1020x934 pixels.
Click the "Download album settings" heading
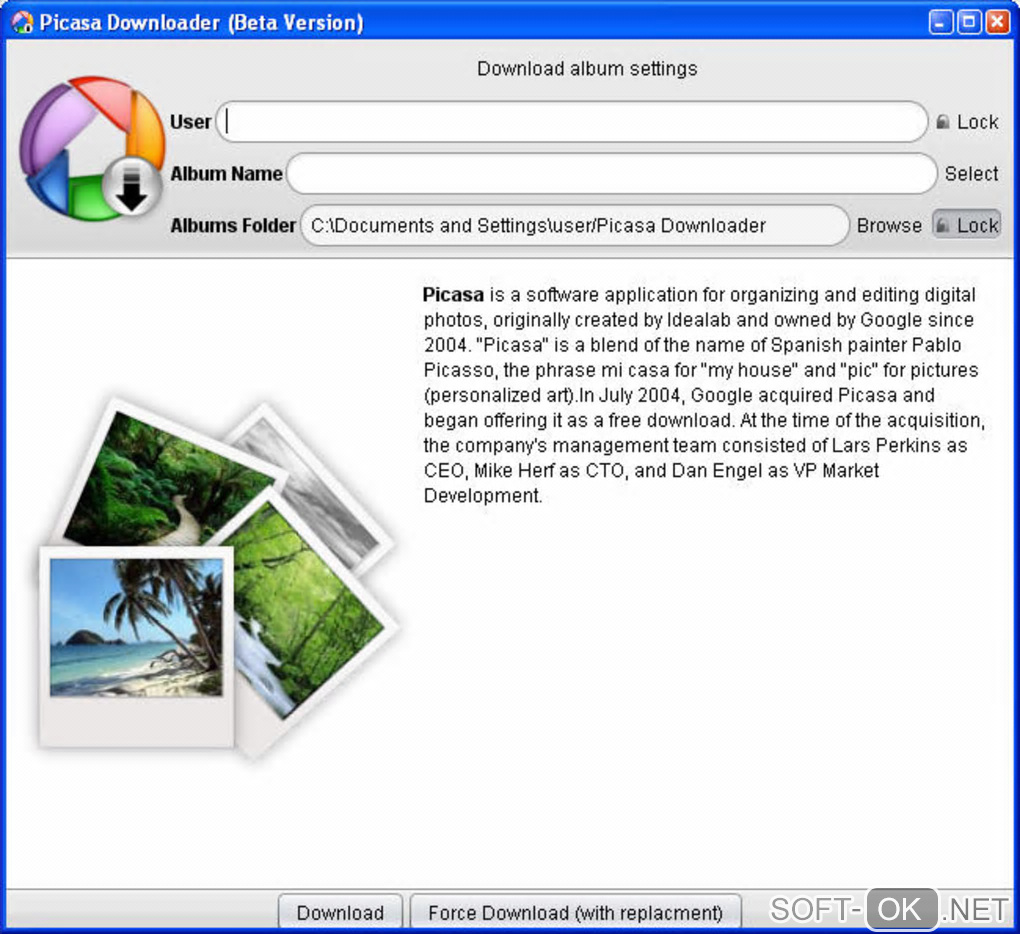point(587,68)
